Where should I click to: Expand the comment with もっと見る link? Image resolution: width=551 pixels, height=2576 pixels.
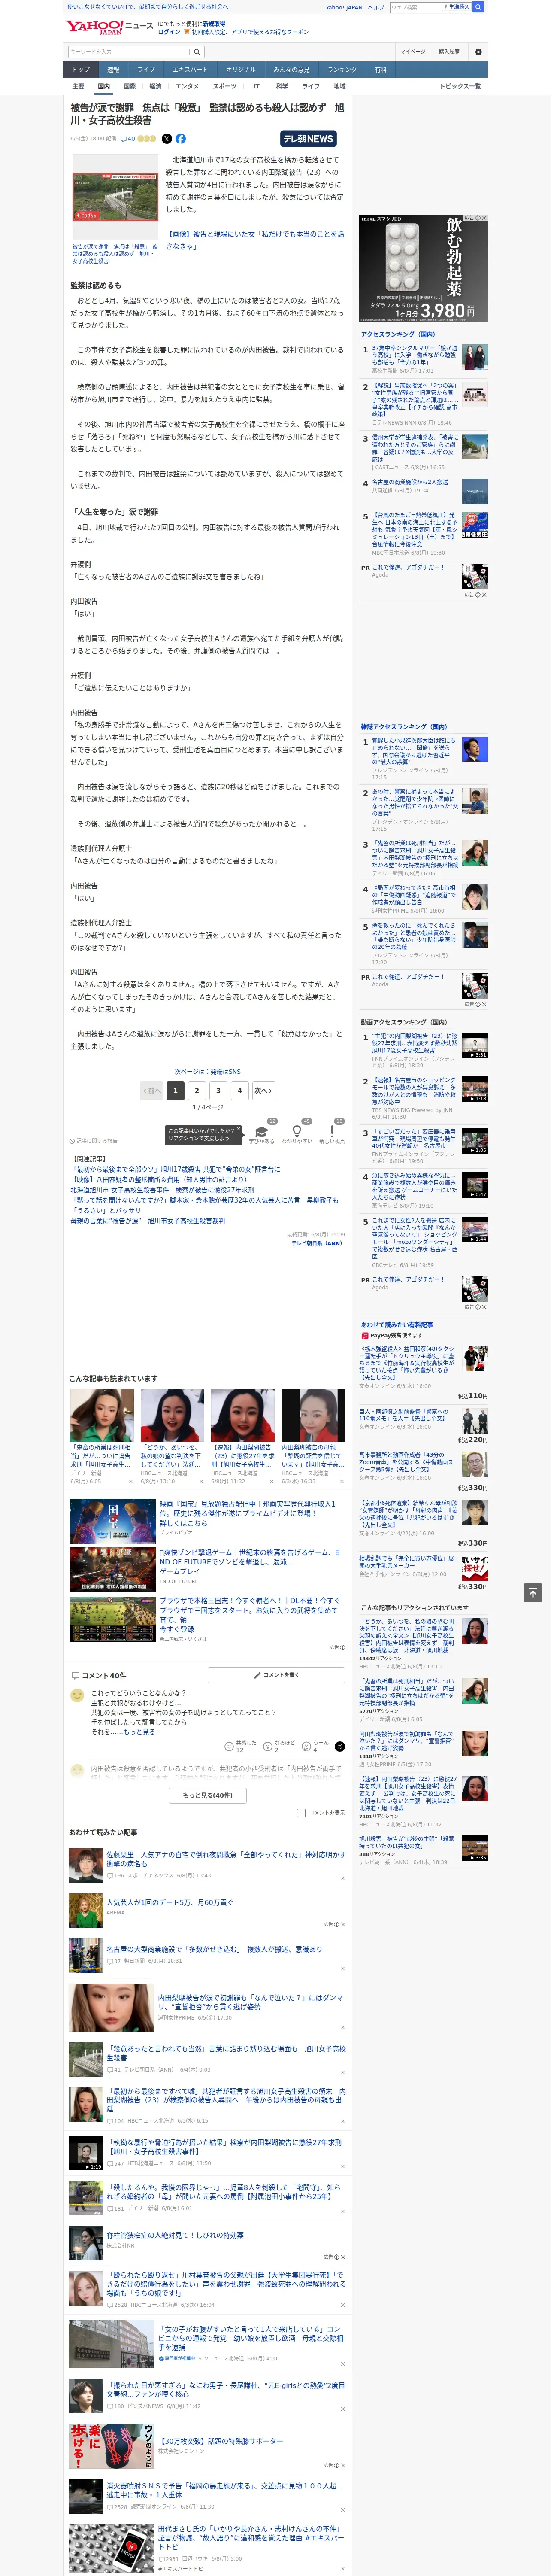139,1731
